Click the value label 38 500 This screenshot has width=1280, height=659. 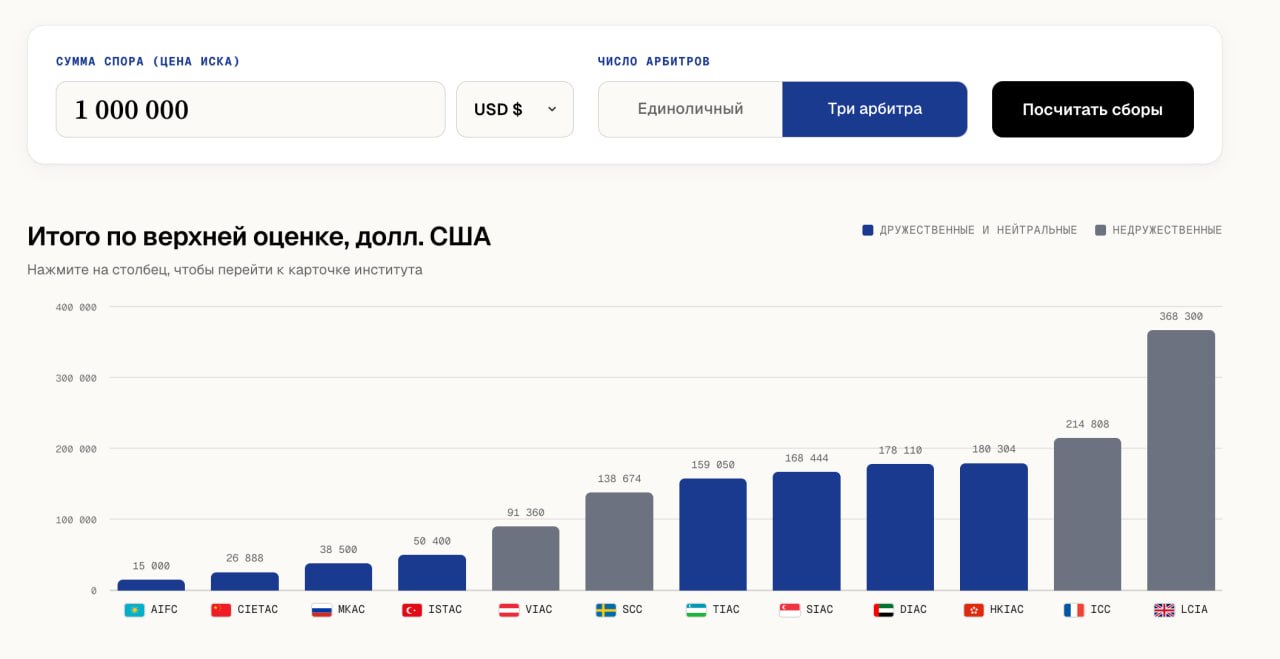pyautogui.click(x=338, y=550)
